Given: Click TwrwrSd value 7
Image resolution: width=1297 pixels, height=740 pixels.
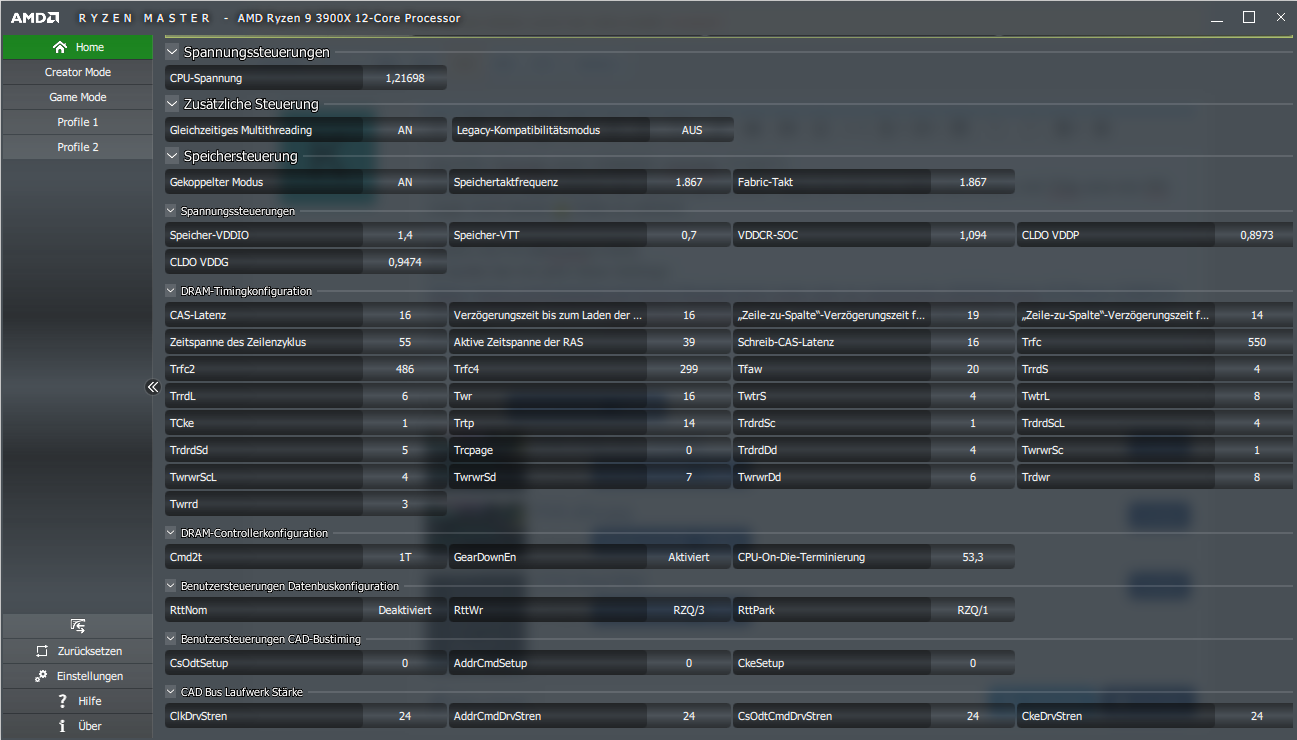Looking at the screenshot, I should [x=689, y=477].
